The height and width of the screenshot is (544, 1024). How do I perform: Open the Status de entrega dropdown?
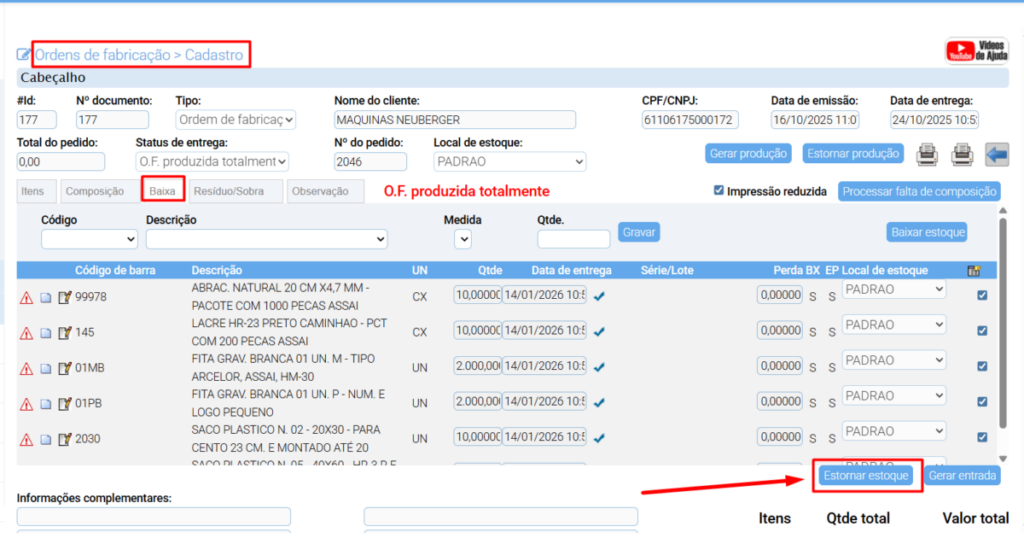[x=212, y=161]
